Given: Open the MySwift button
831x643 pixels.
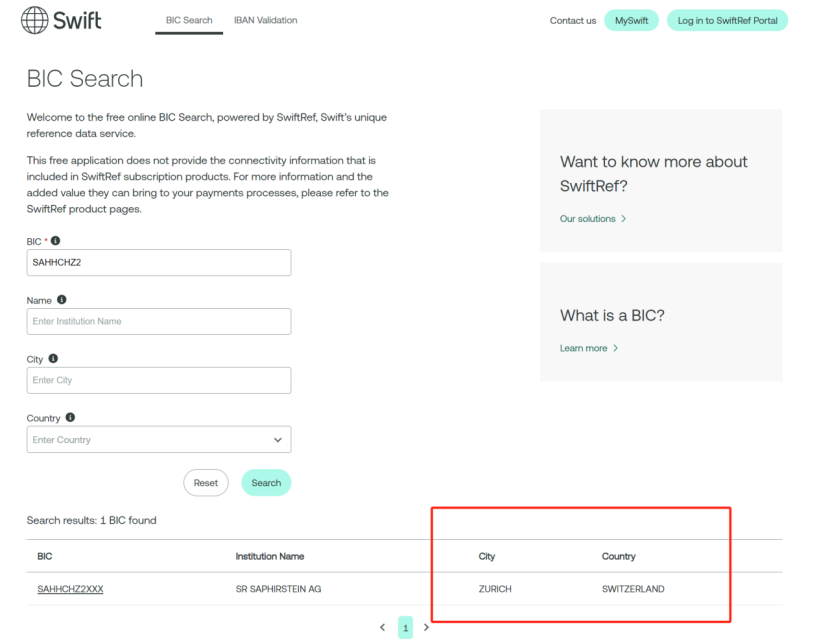Looking at the screenshot, I should (x=631, y=20).
